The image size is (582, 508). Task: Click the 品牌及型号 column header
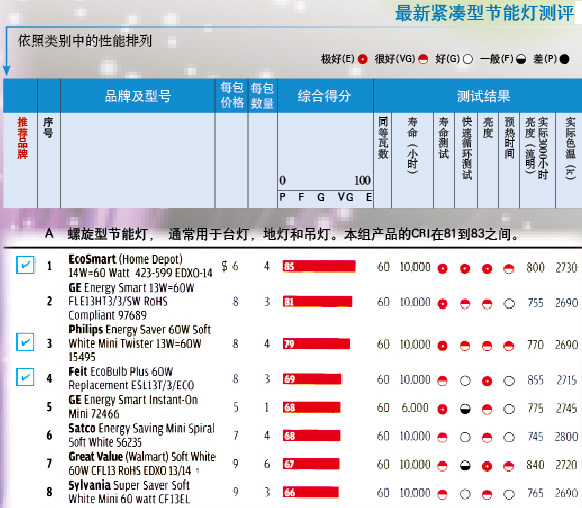click(x=138, y=96)
